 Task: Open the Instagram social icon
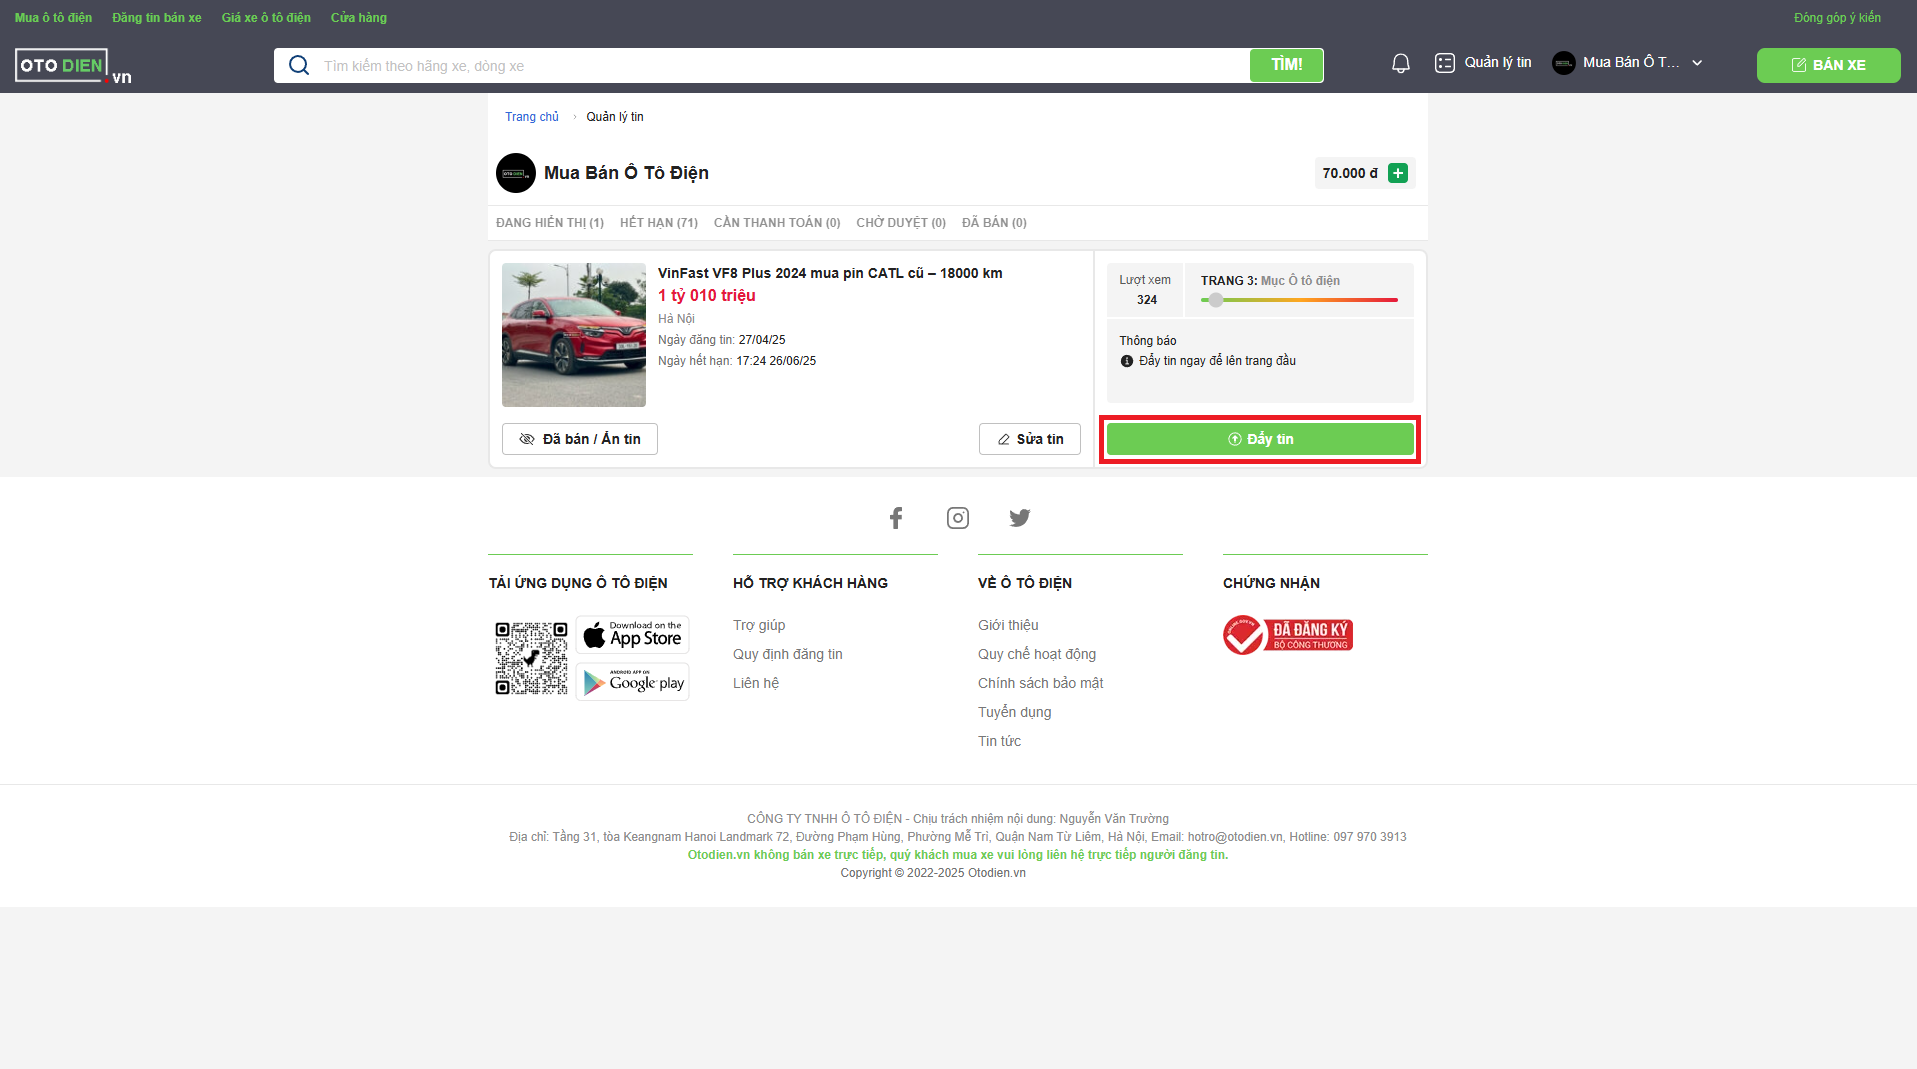[x=957, y=518]
